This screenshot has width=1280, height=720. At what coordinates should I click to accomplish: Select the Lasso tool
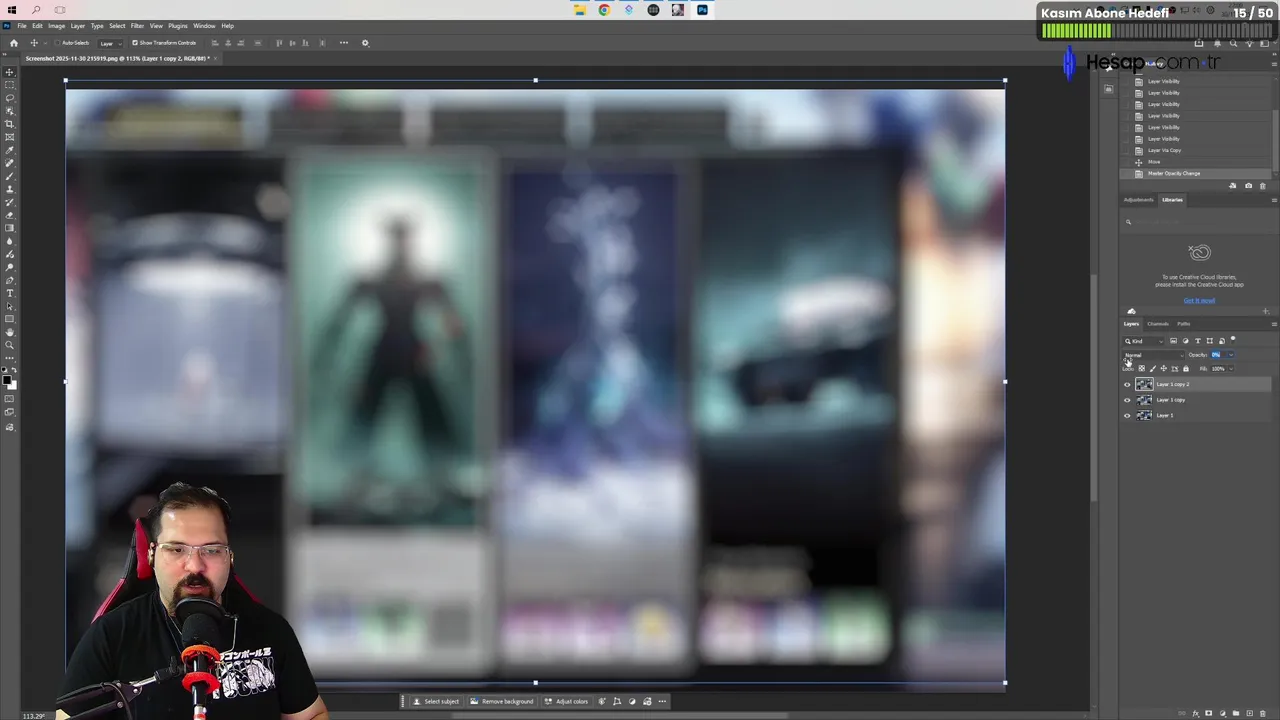click(x=10, y=98)
